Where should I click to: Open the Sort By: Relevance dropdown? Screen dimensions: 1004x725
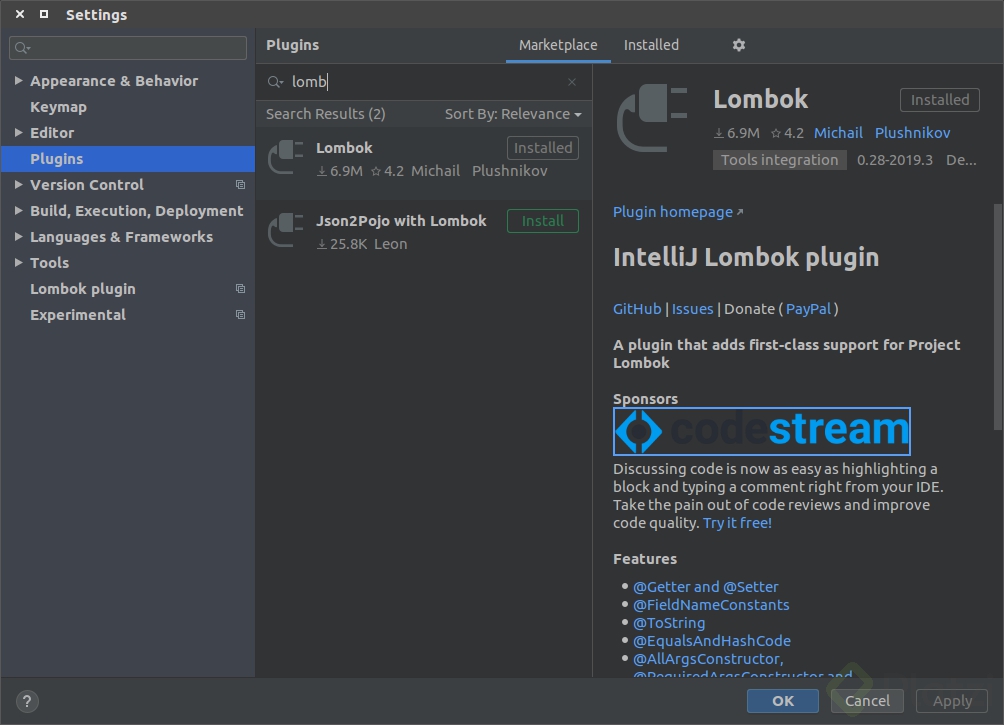513,114
